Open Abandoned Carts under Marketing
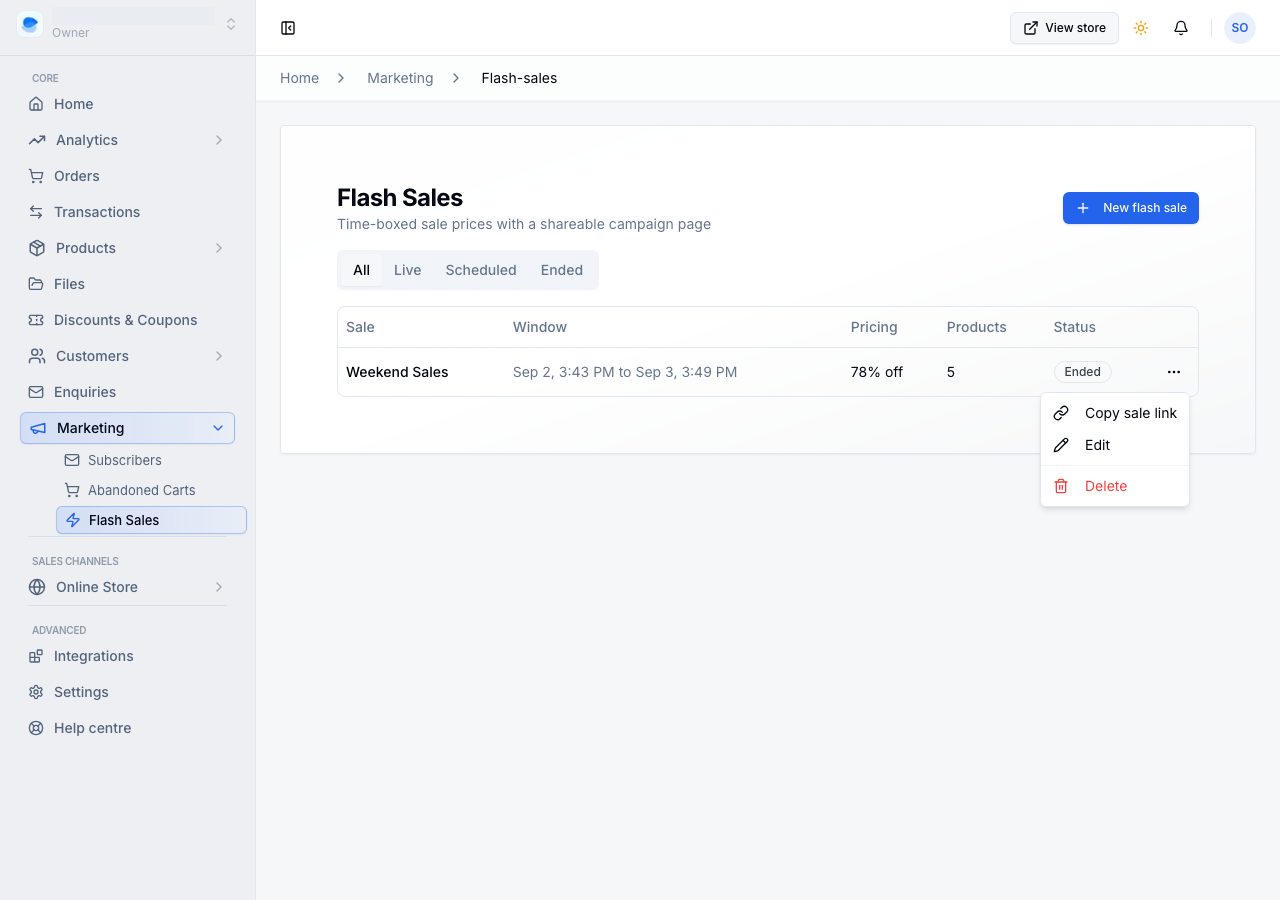1280x900 pixels. click(151, 490)
